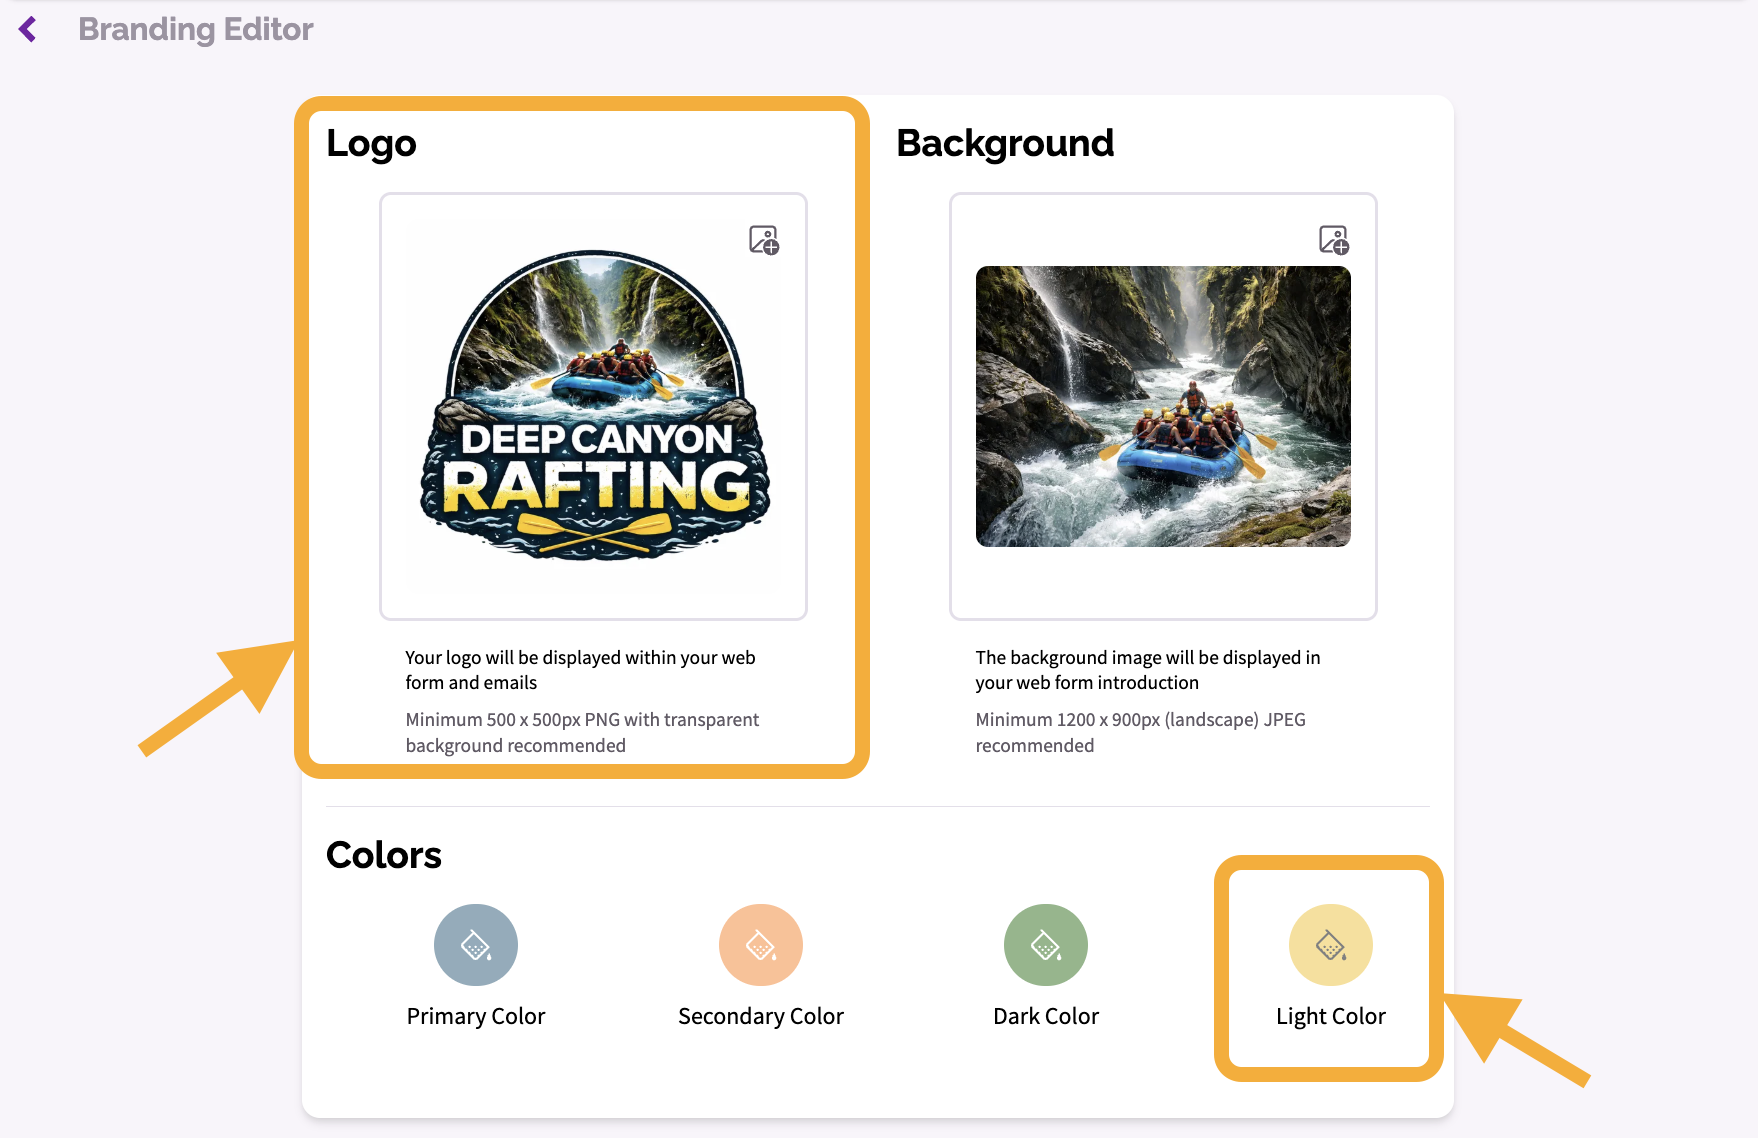
Task: Open the Secondary Color paint bucket
Action: coord(761,945)
